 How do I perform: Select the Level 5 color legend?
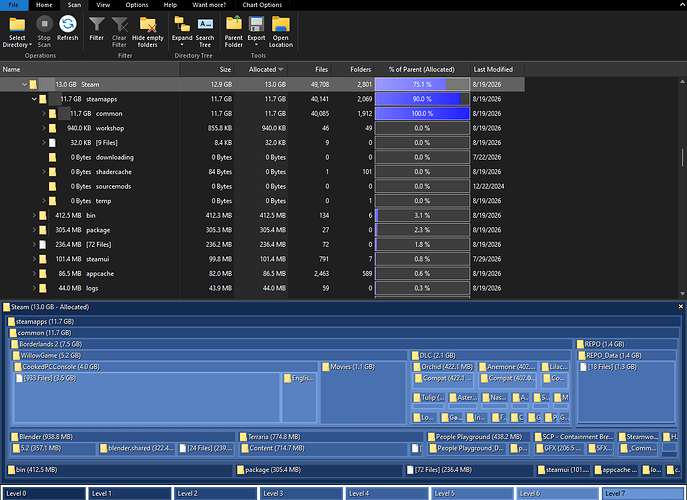pyautogui.click(x=472, y=493)
